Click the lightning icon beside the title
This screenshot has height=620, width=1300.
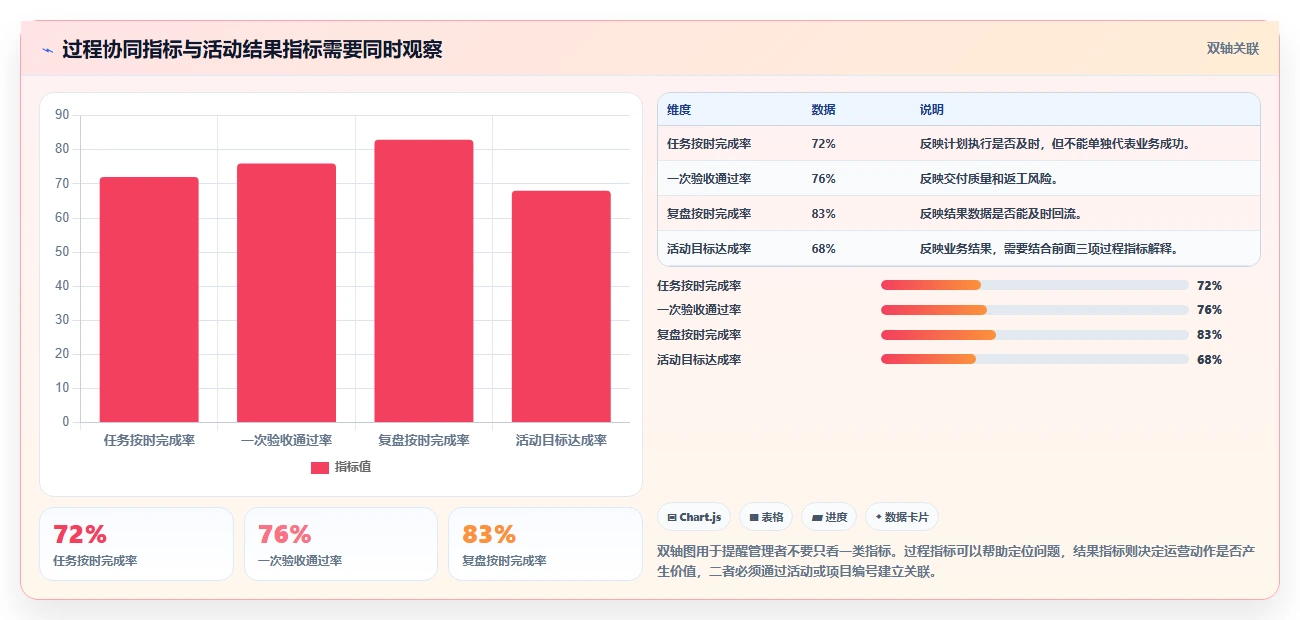click(x=47, y=50)
